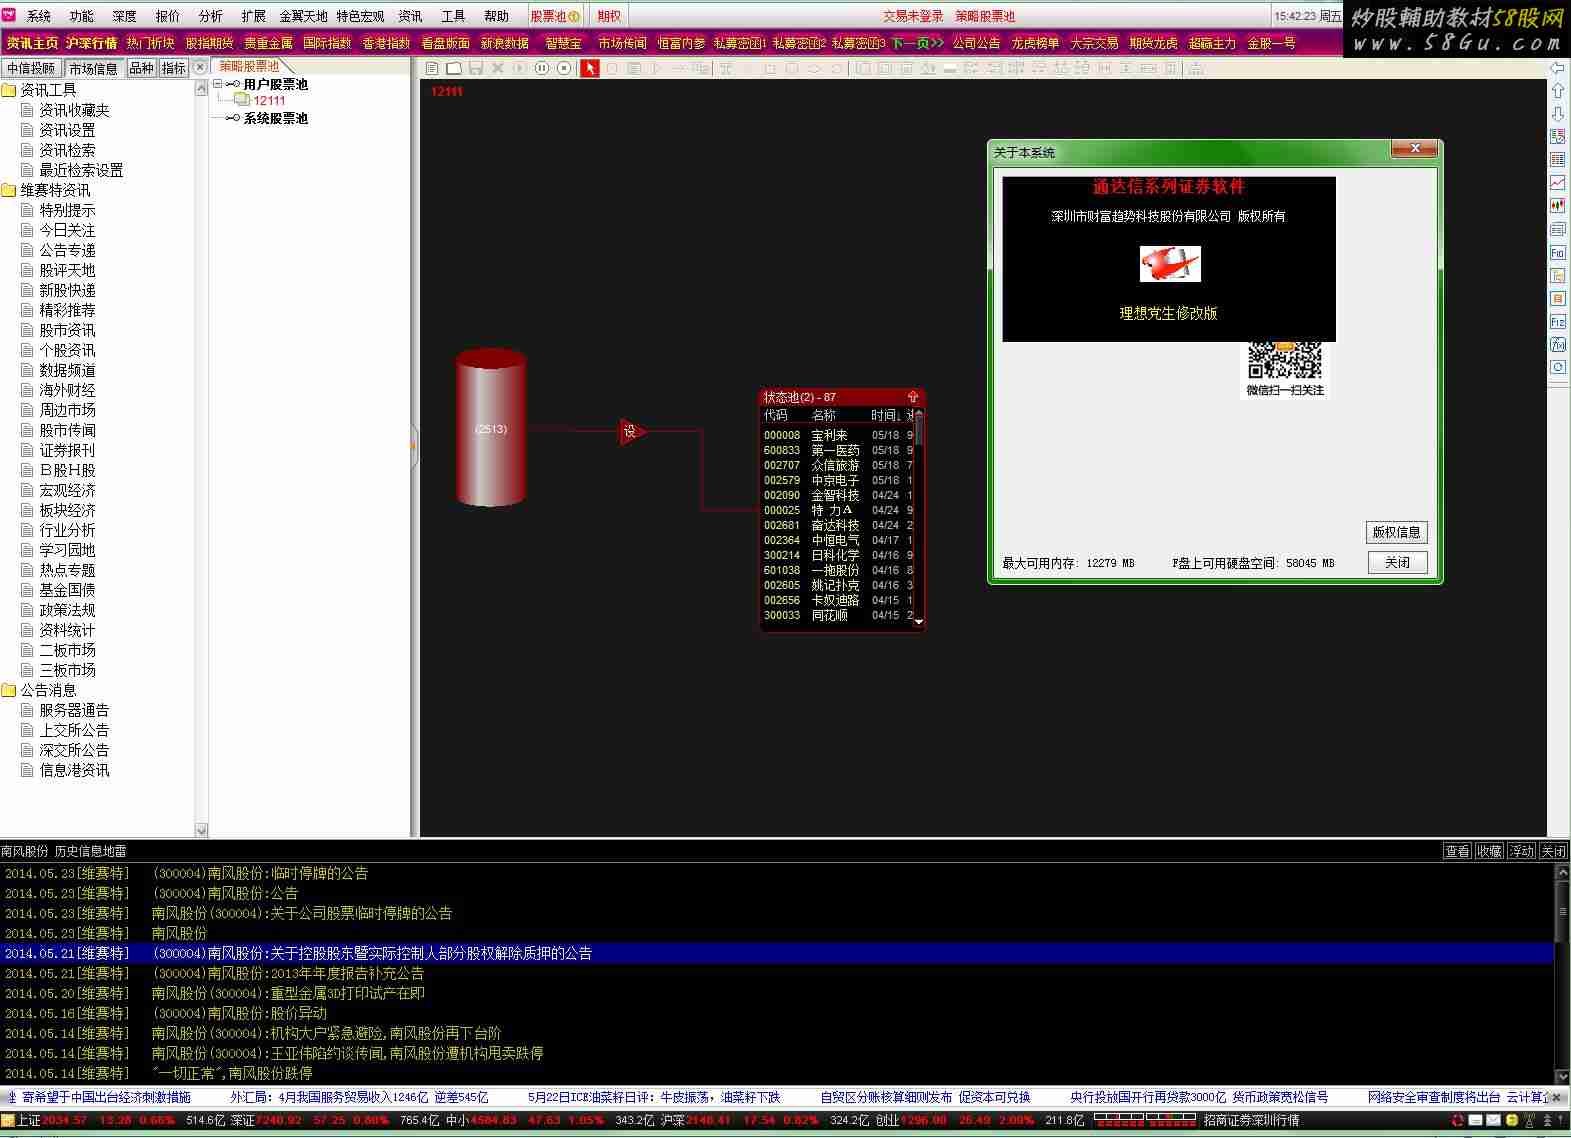Viewport: 1571px width, 1138px height.
Task: Click the F10 icon in right sidebar
Action: pyautogui.click(x=1558, y=252)
